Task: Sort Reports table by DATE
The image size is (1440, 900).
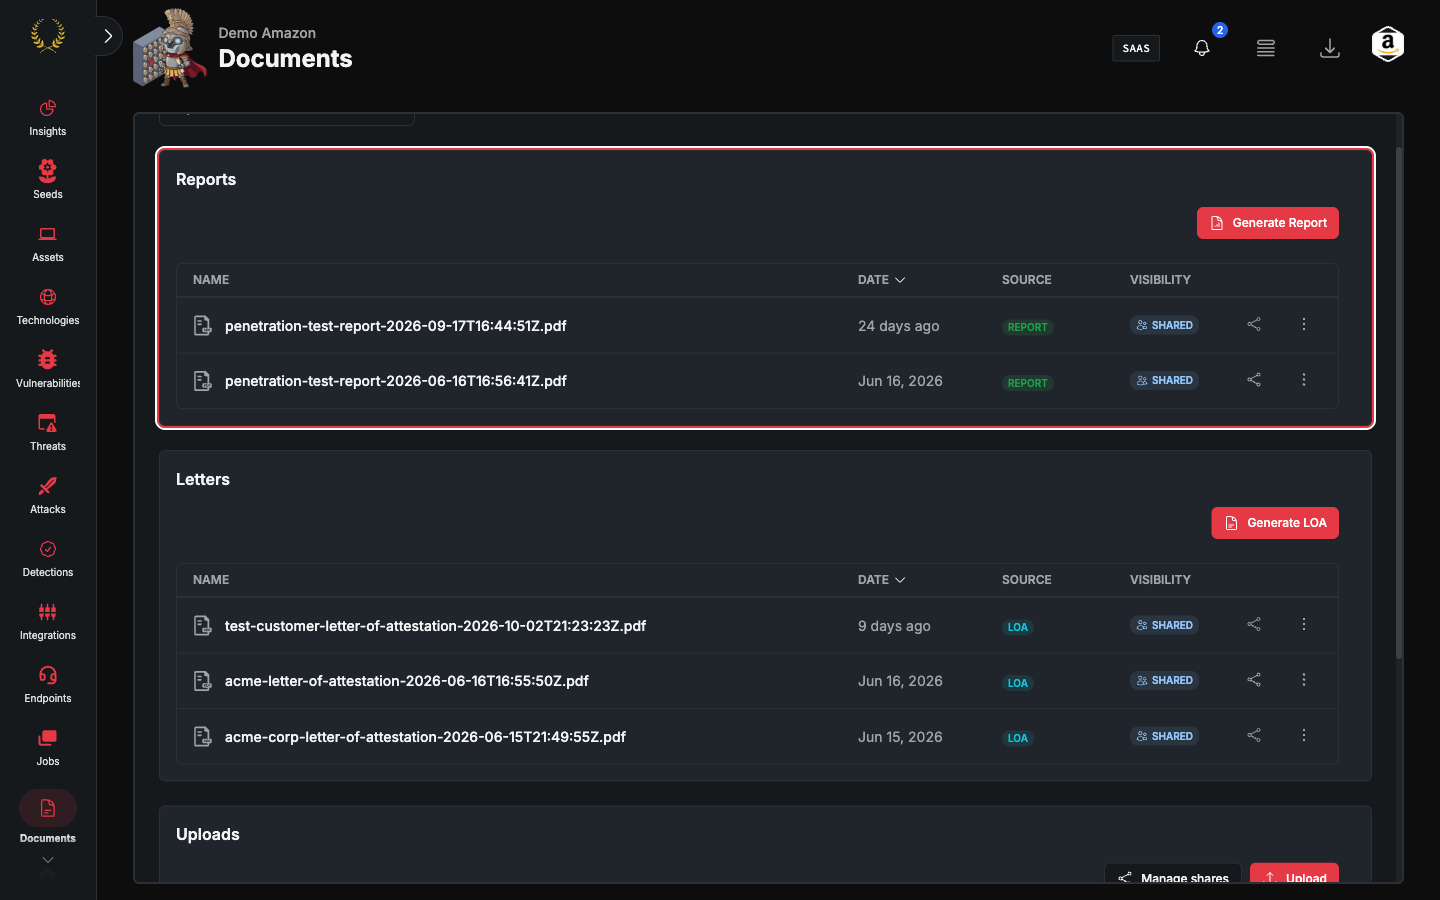Action: click(x=881, y=280)
